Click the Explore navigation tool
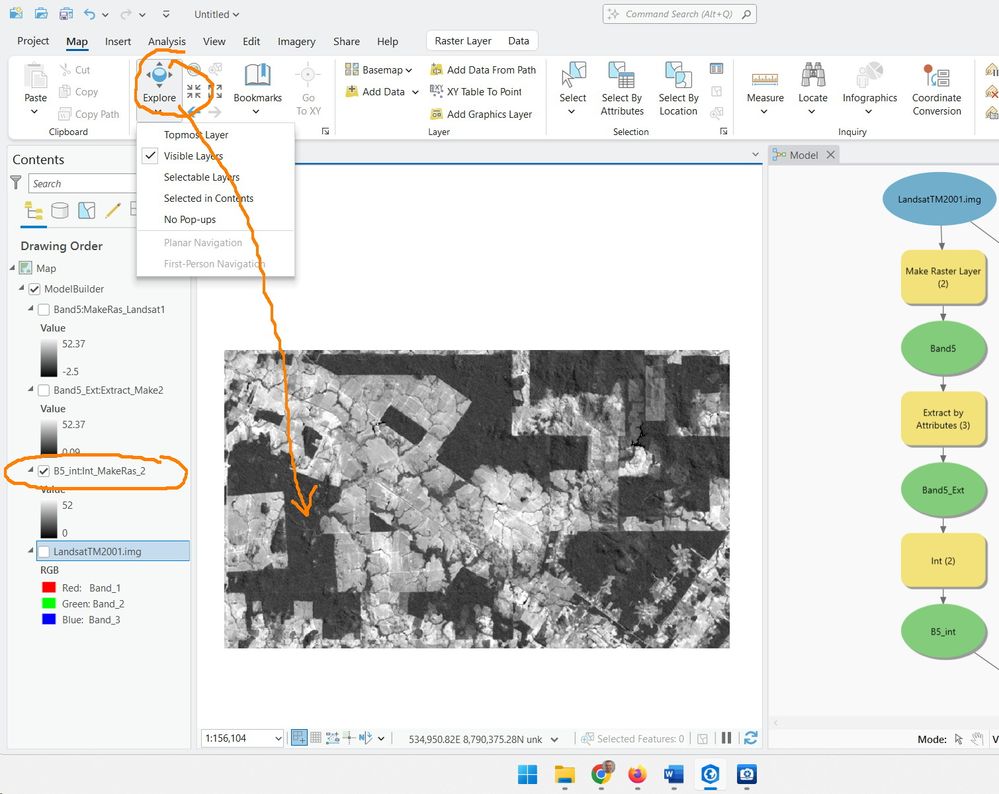 [x=158, y=82]
